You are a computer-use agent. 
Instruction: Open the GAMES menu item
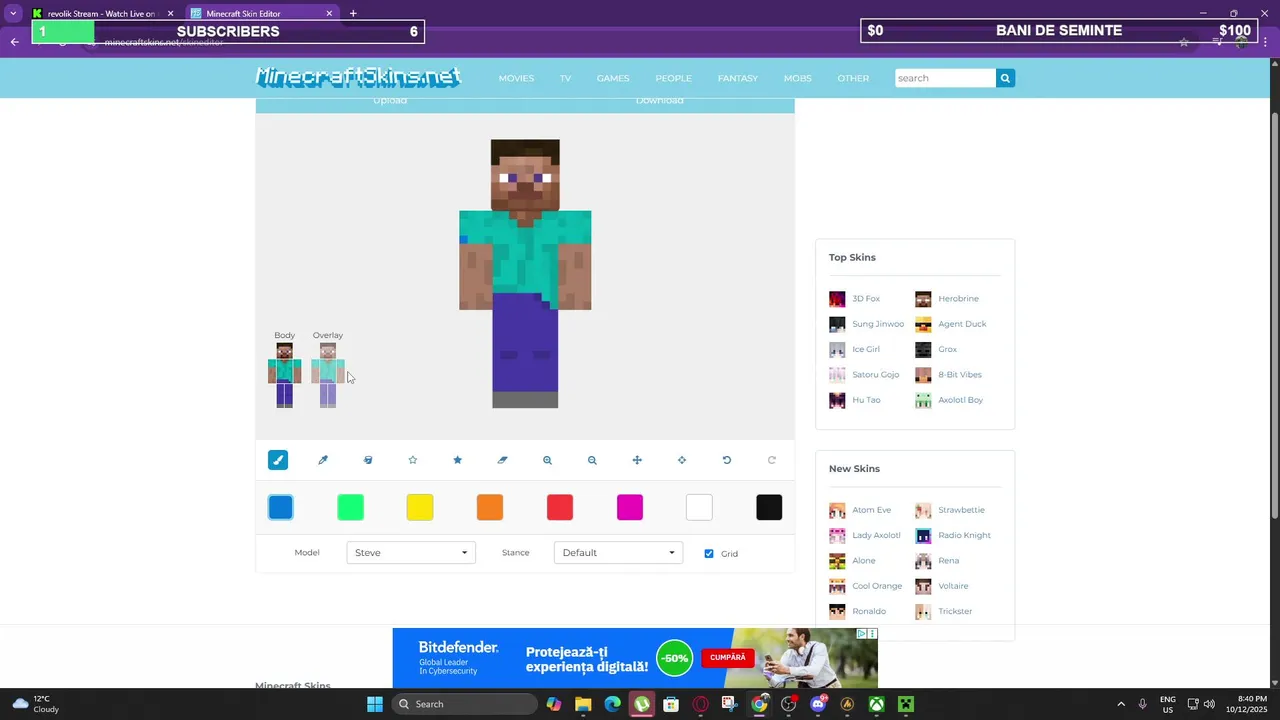point(613,78)
